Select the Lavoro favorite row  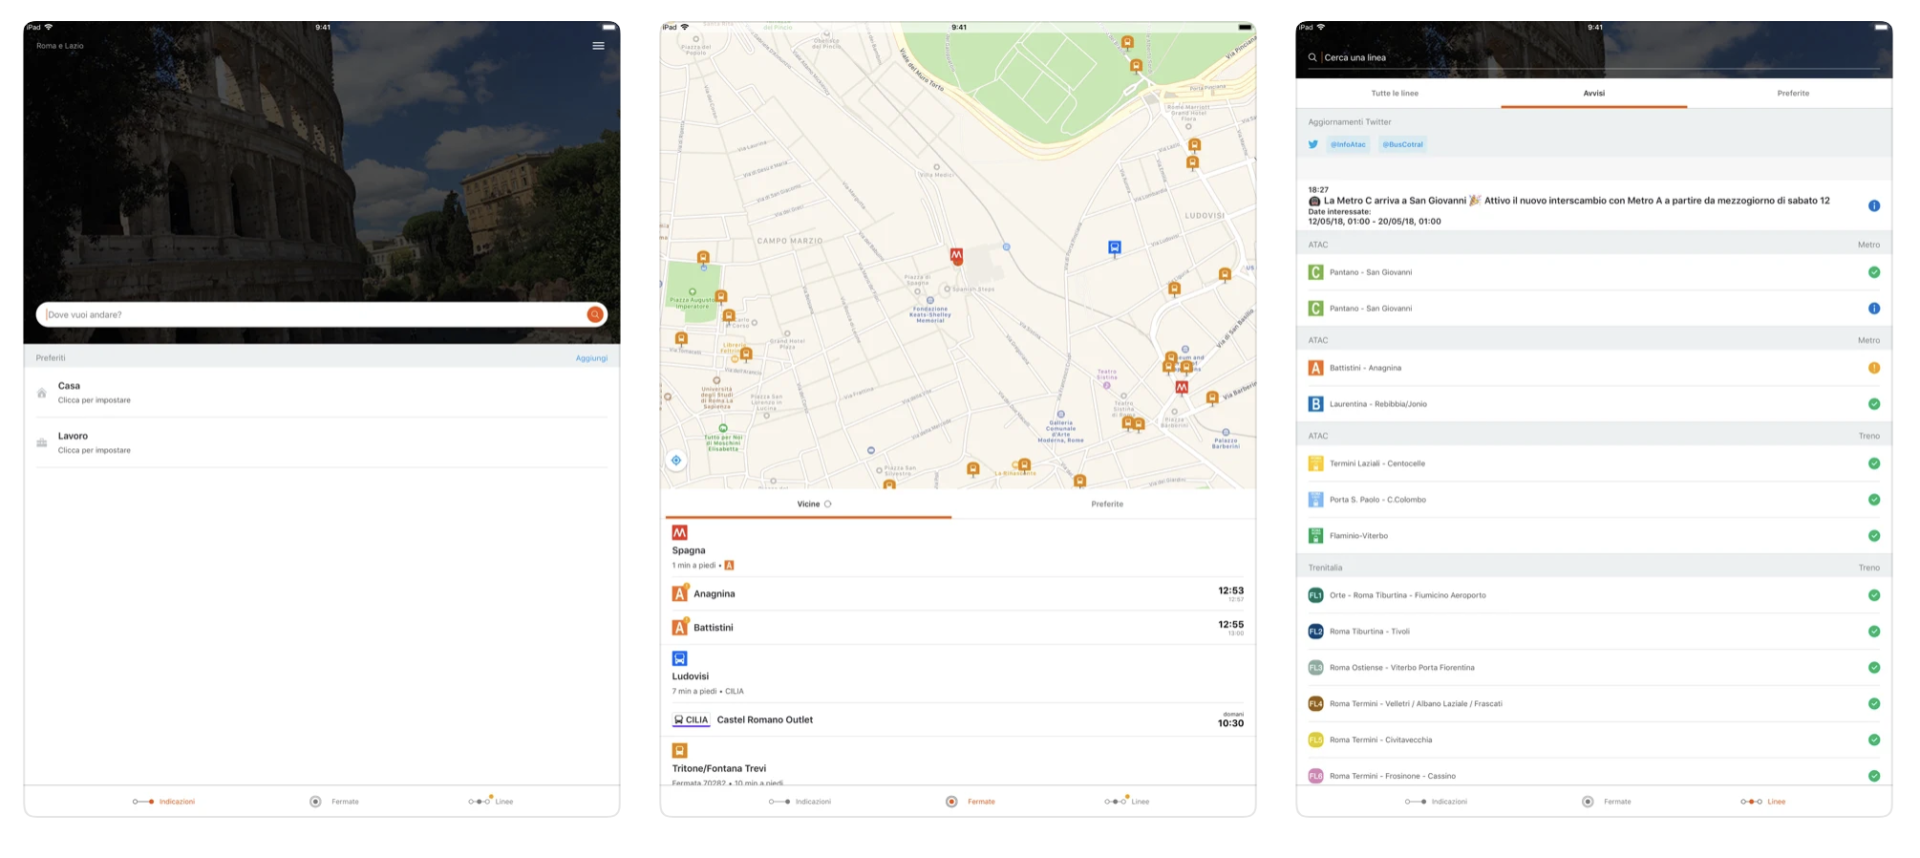[x=322, y=442]
